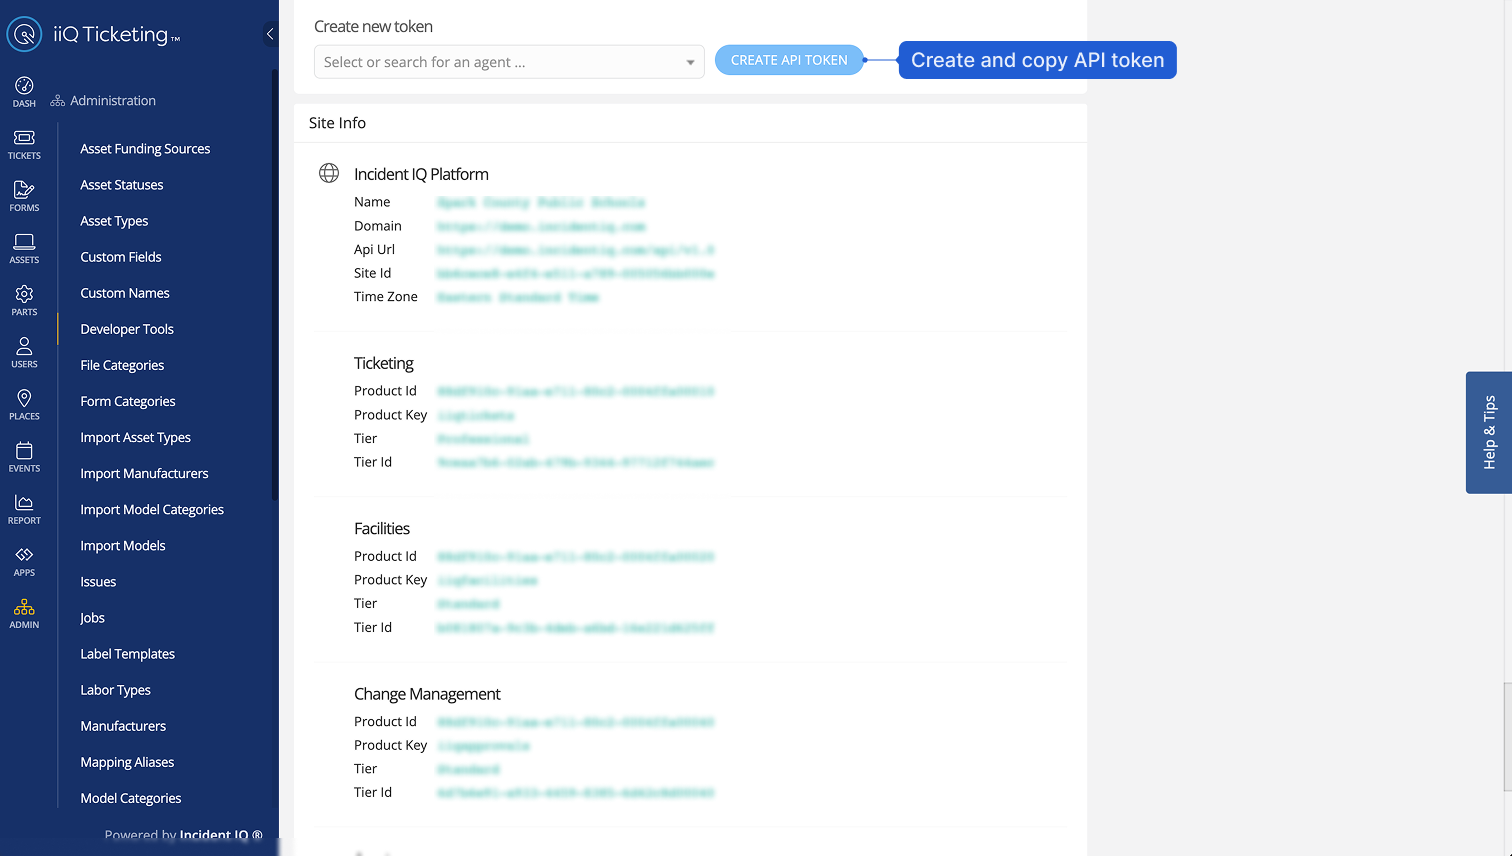The width and height of the screenshot is (1512, 856).
Task: Click the 'Domain' label
Action: [377, 226]
